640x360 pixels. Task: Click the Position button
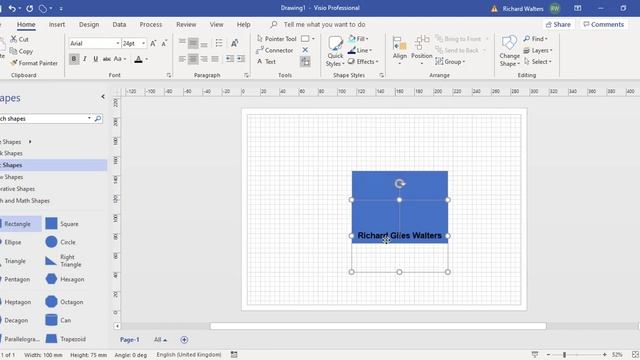(x=422, y=50)
